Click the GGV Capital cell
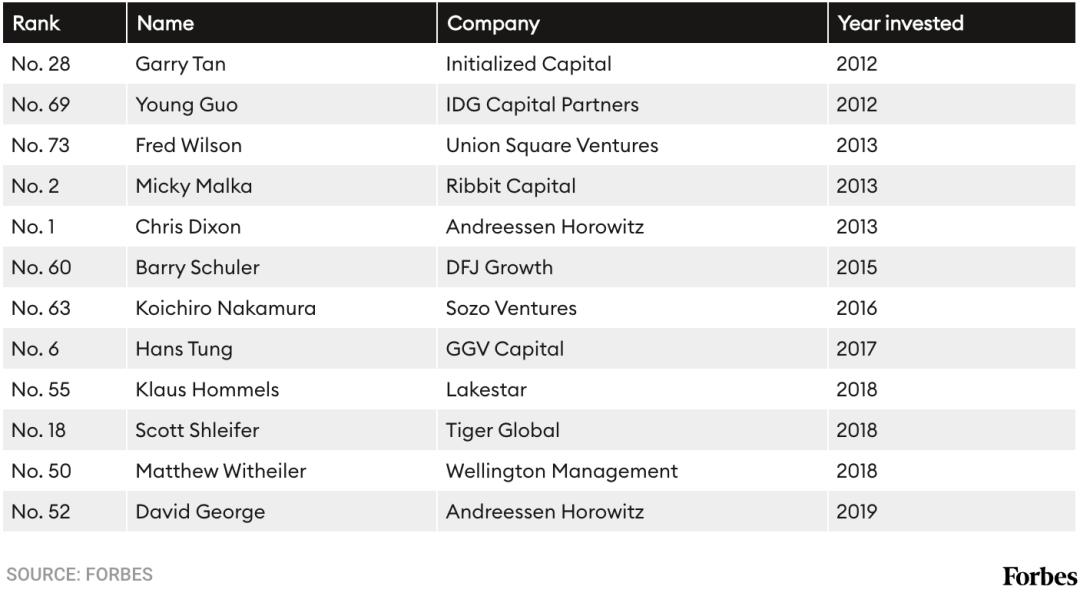 (x=504, y=350)
